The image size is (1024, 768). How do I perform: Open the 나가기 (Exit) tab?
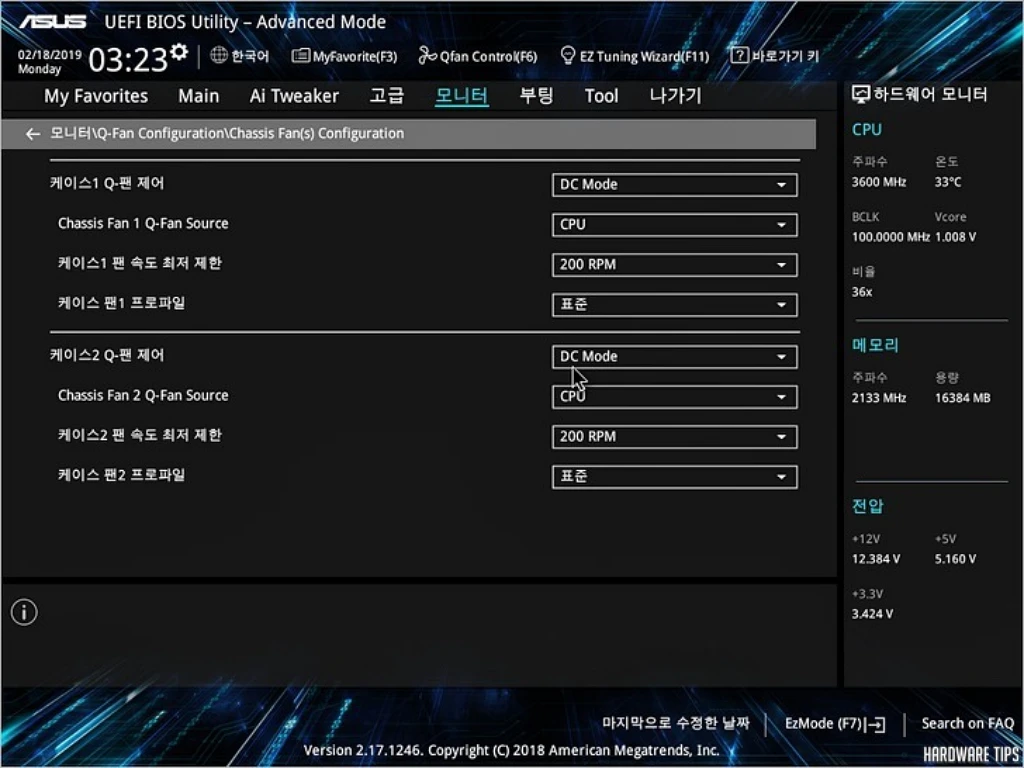pos(675,96)
